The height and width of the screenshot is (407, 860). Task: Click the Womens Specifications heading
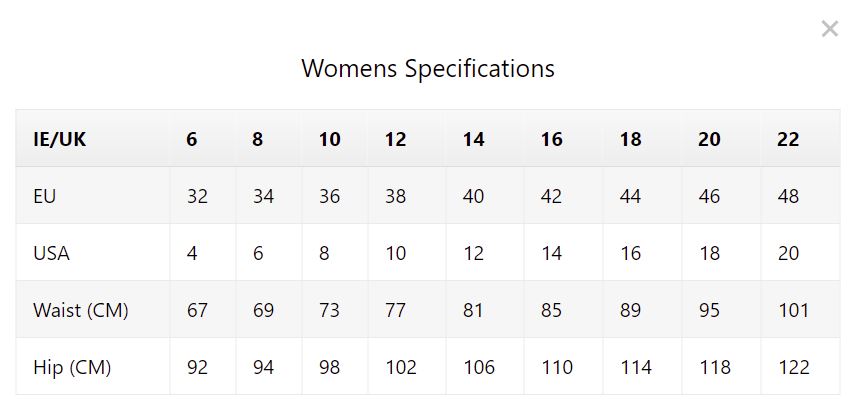pyautogui.click(x=428, y=69)
